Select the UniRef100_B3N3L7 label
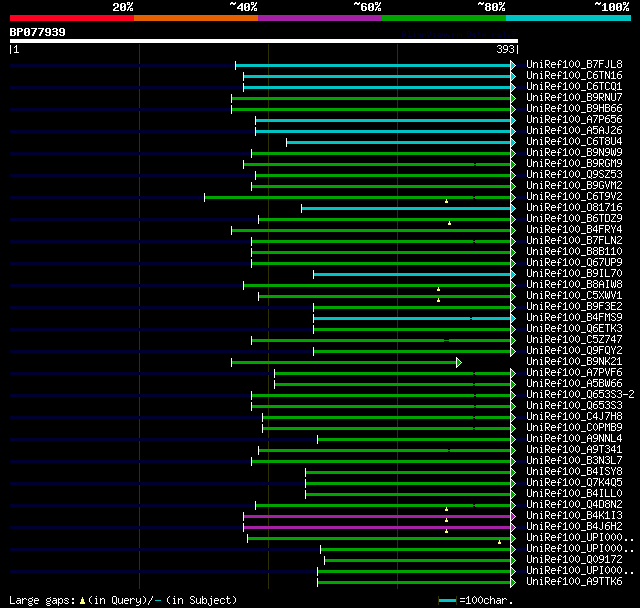 click(574, 461)
